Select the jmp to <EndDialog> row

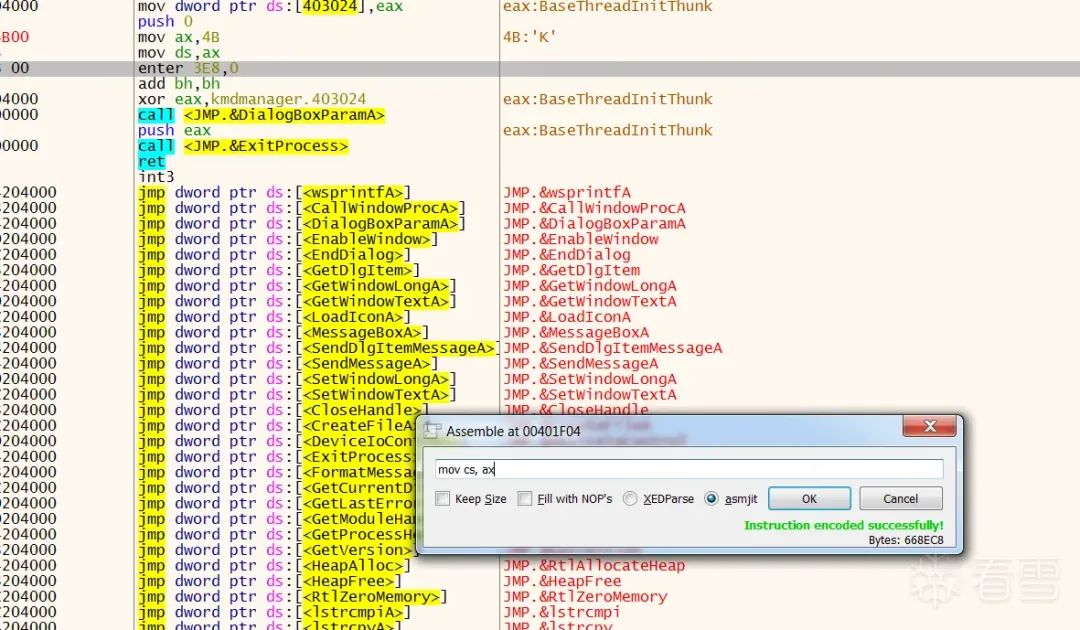274,255
